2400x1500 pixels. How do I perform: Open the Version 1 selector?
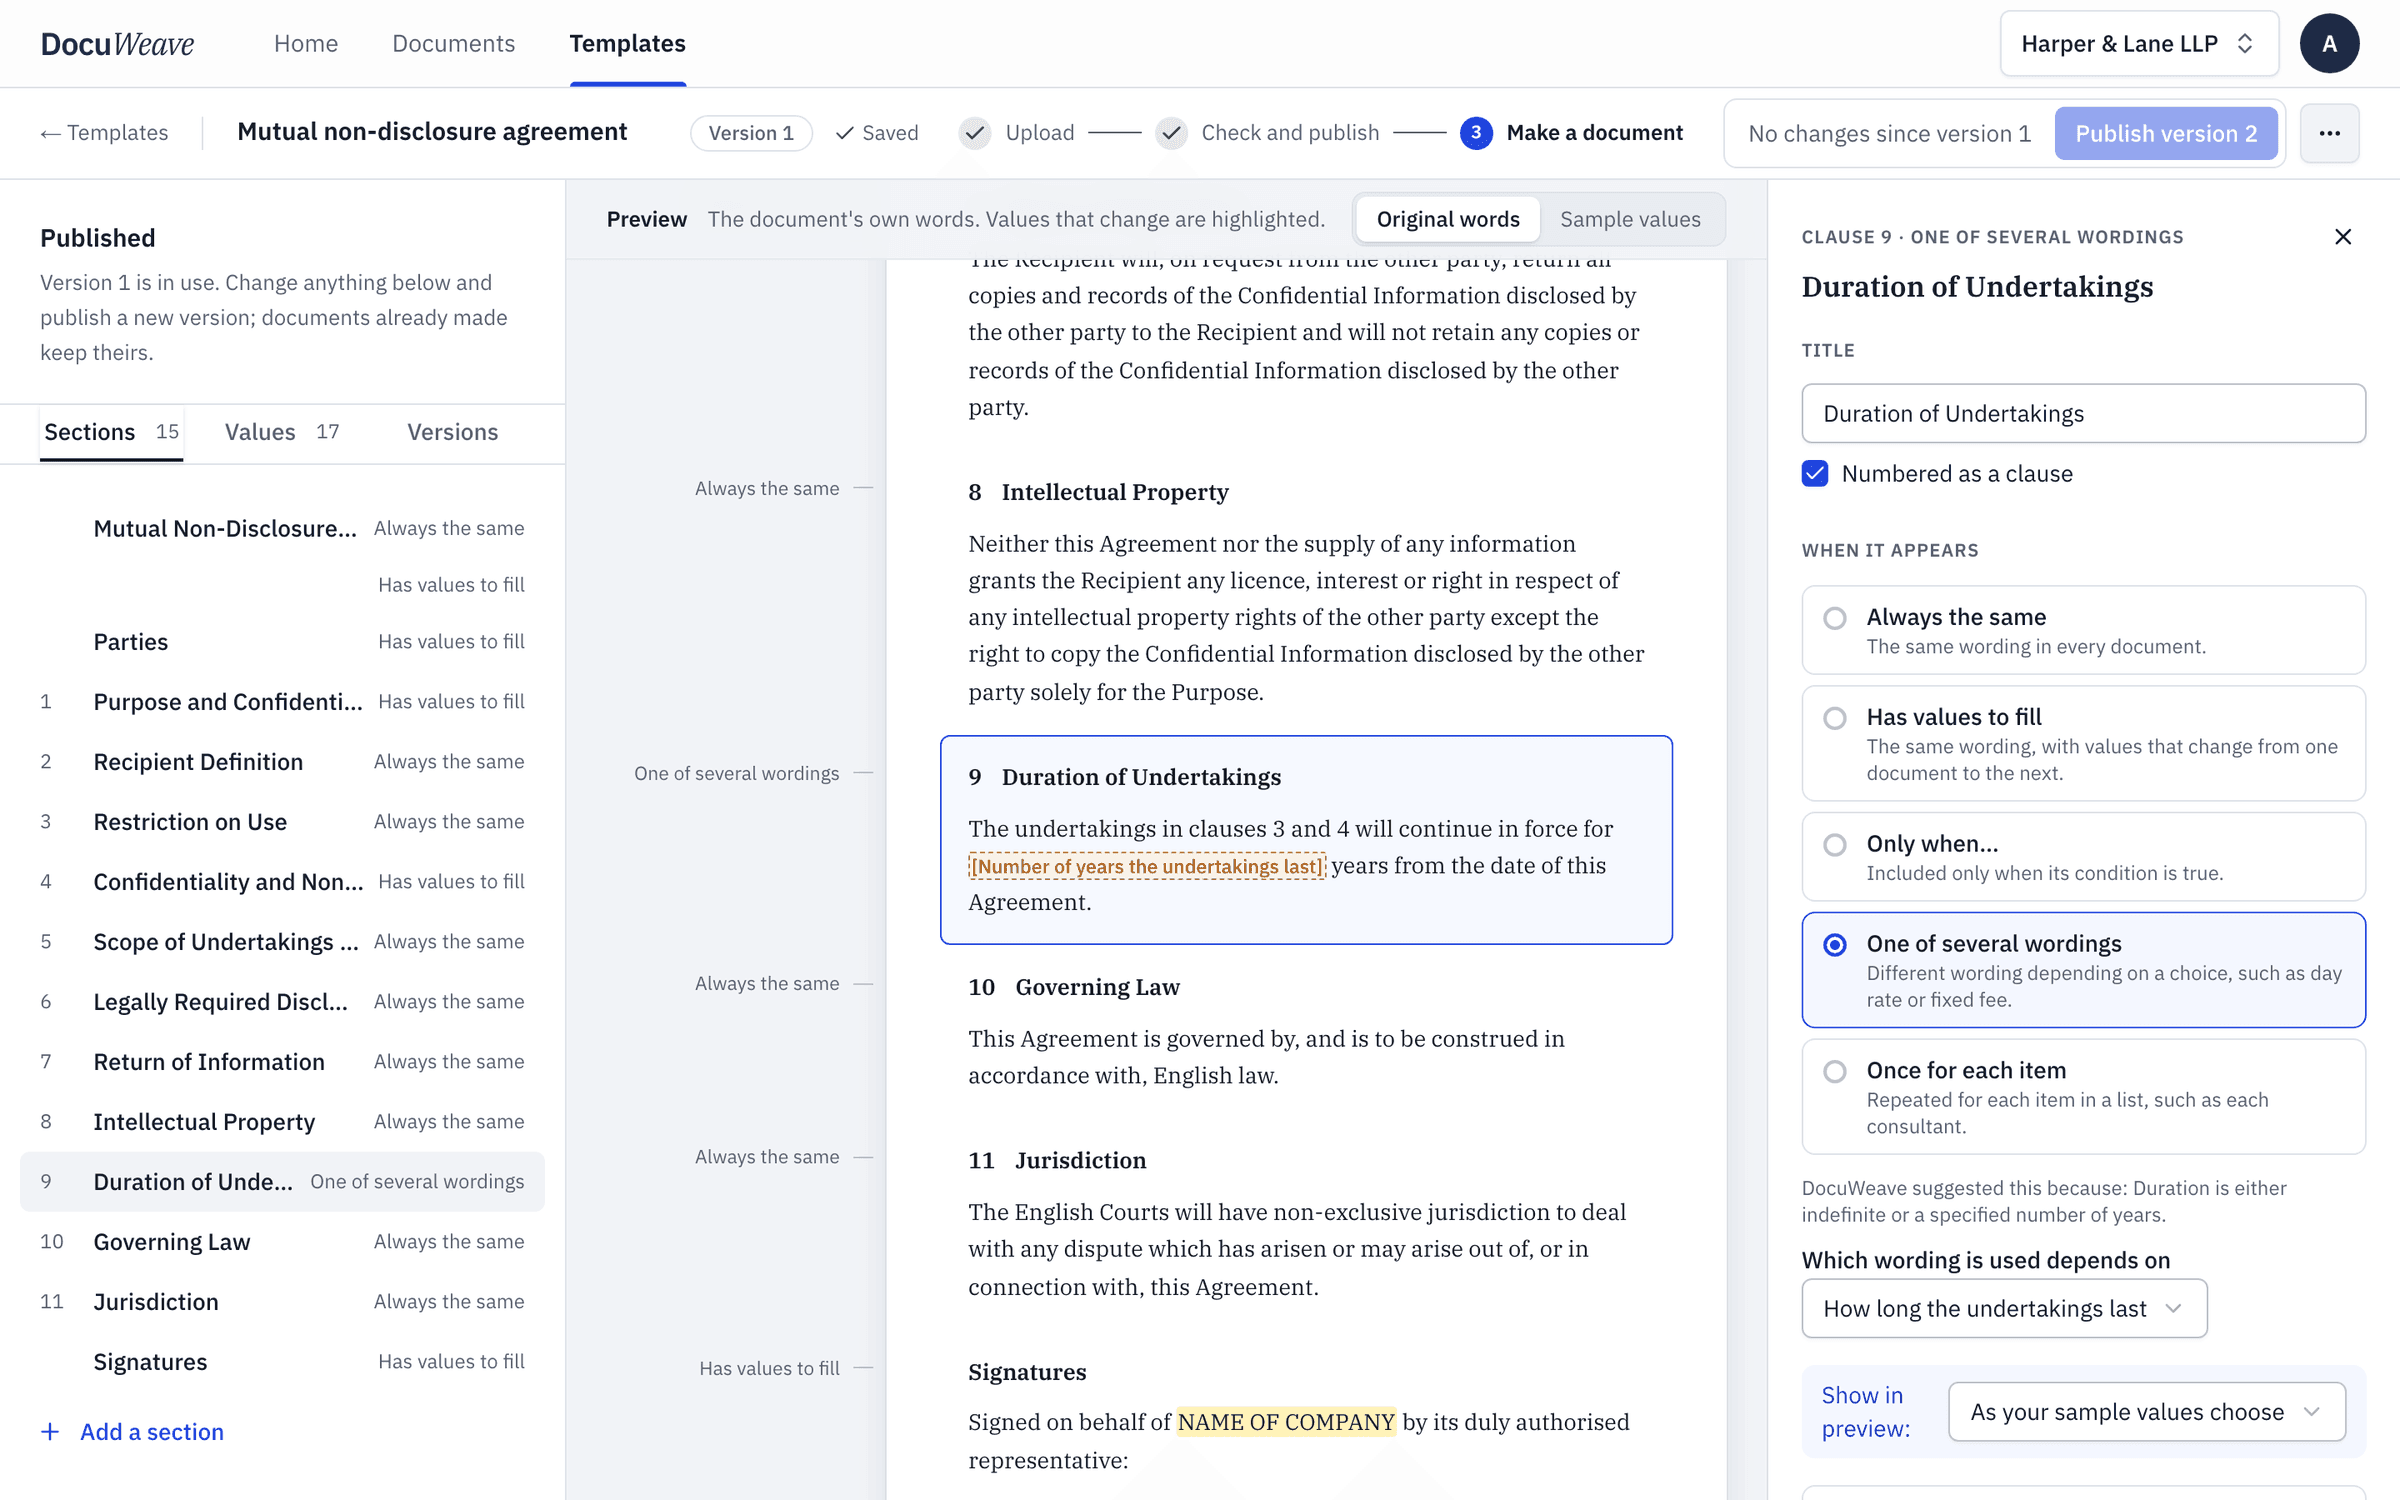click(x=751, y=133)
